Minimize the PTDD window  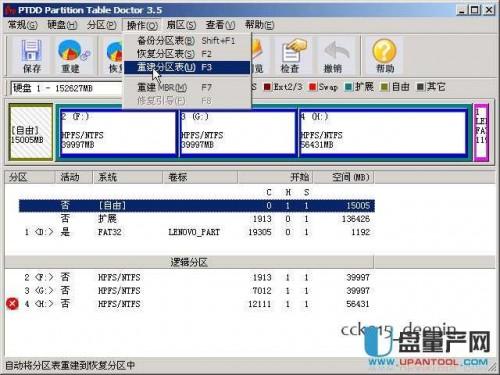click(x=461, y=10)
